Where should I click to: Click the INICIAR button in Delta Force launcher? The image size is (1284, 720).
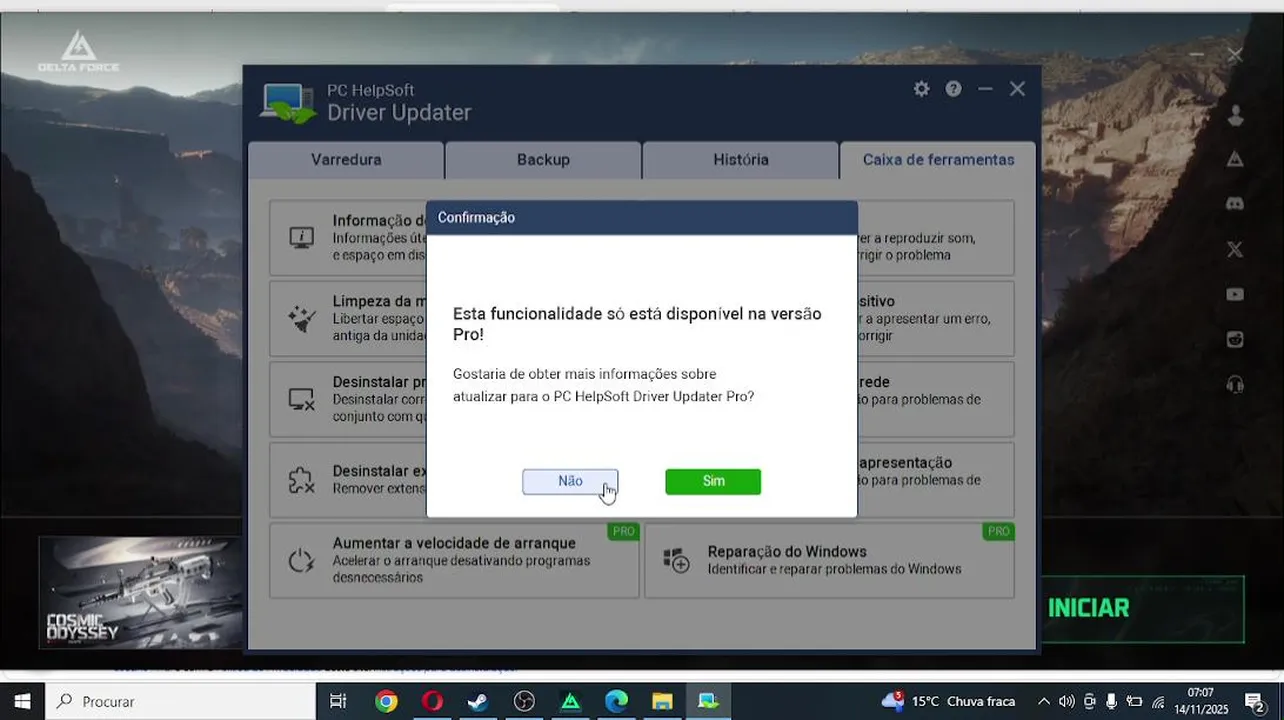1143,608
